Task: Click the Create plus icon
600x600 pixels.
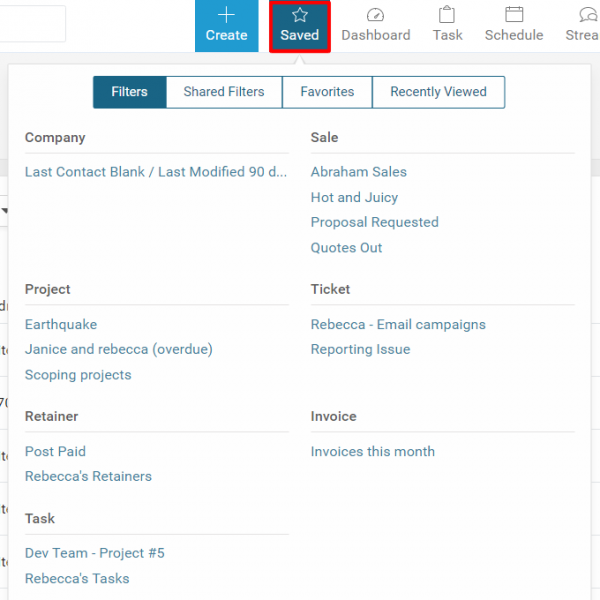Action: point(226,15)
